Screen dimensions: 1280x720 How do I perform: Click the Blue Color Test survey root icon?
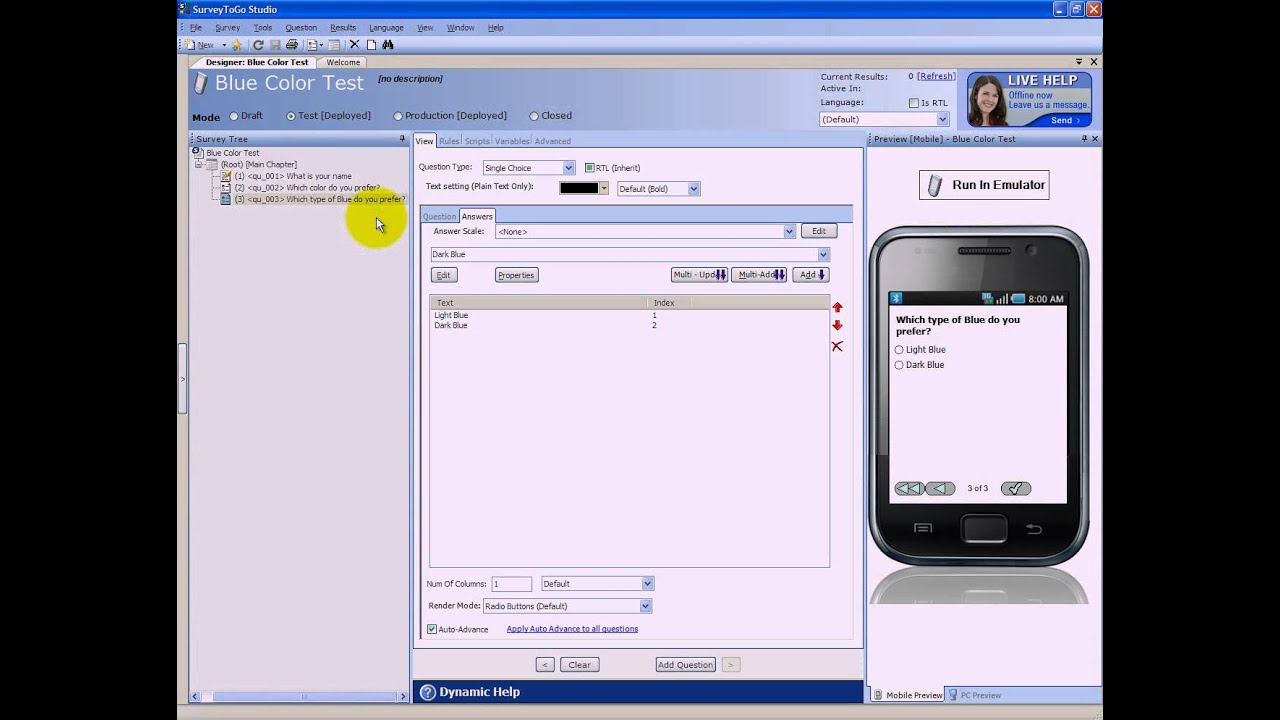pos(198,153)
